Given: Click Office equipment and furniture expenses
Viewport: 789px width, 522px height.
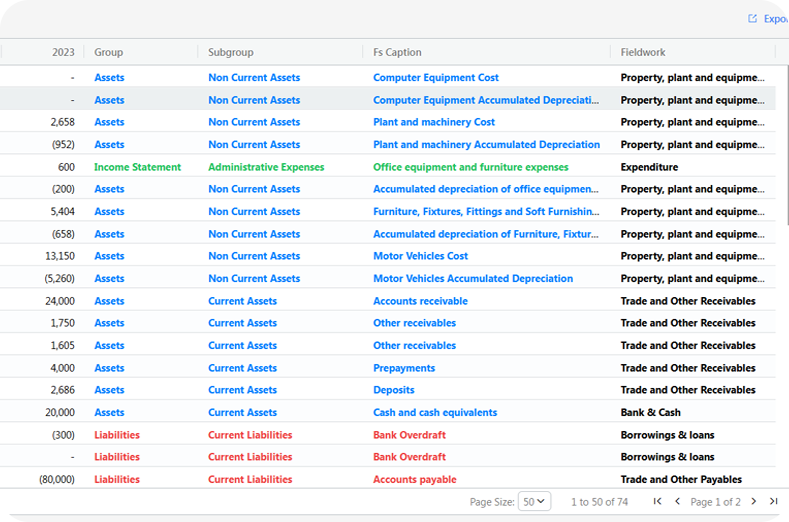Looking at the screenshot, I should click(x=470, y=167).
